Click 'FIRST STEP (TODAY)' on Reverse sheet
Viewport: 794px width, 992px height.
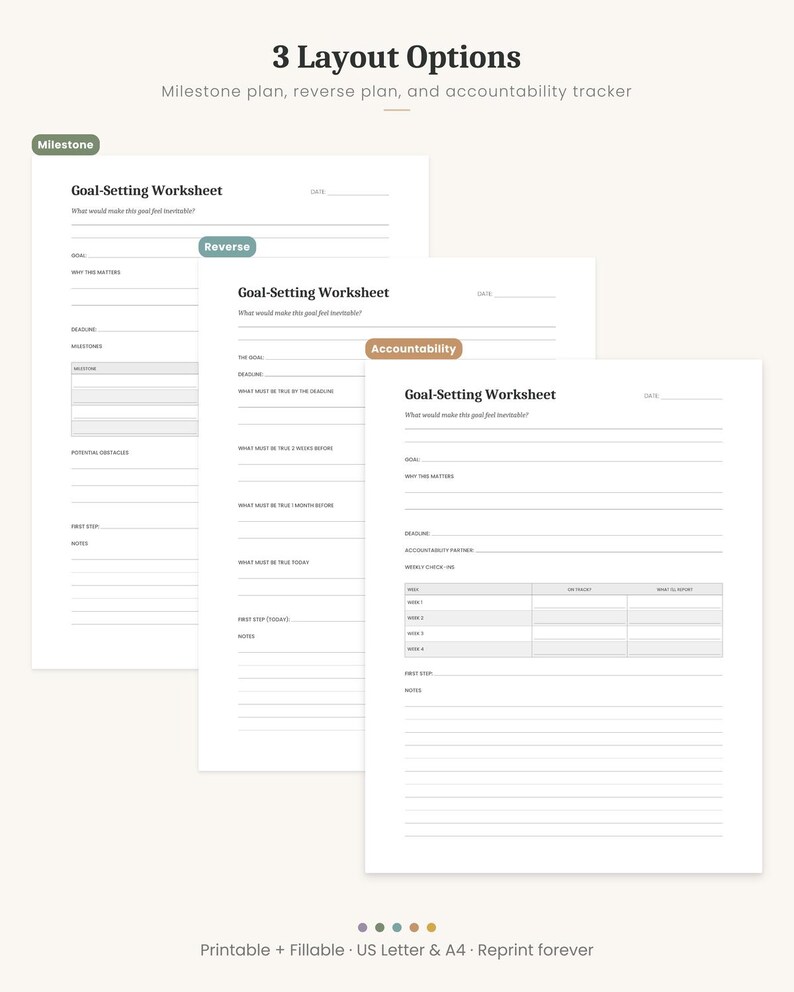[x=264, y=619]
